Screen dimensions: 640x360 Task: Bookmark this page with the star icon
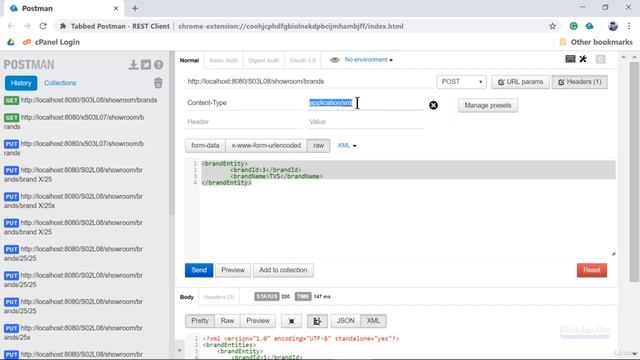(x=553, y=26)
